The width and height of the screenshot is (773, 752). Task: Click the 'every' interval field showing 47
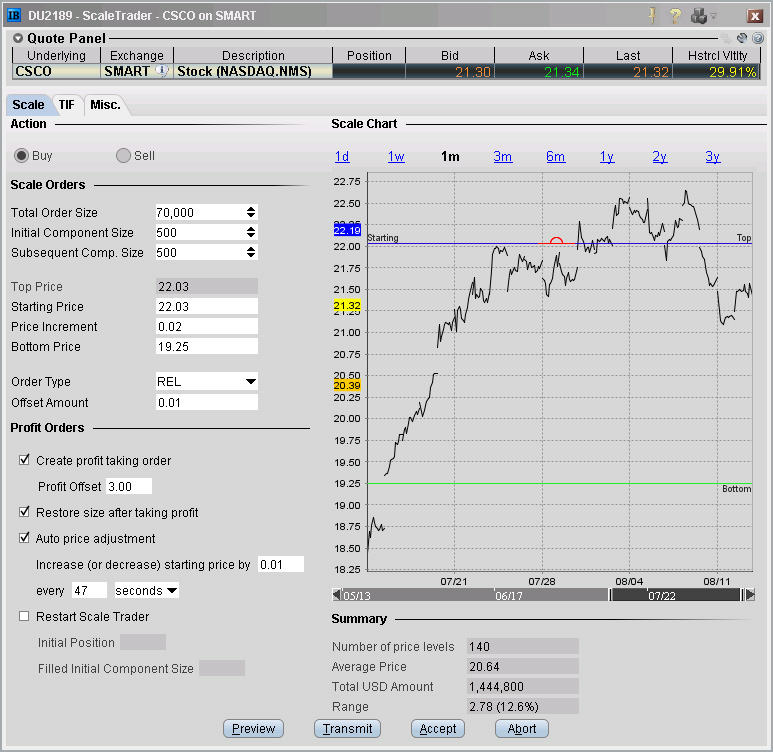(x=89, y=590)
